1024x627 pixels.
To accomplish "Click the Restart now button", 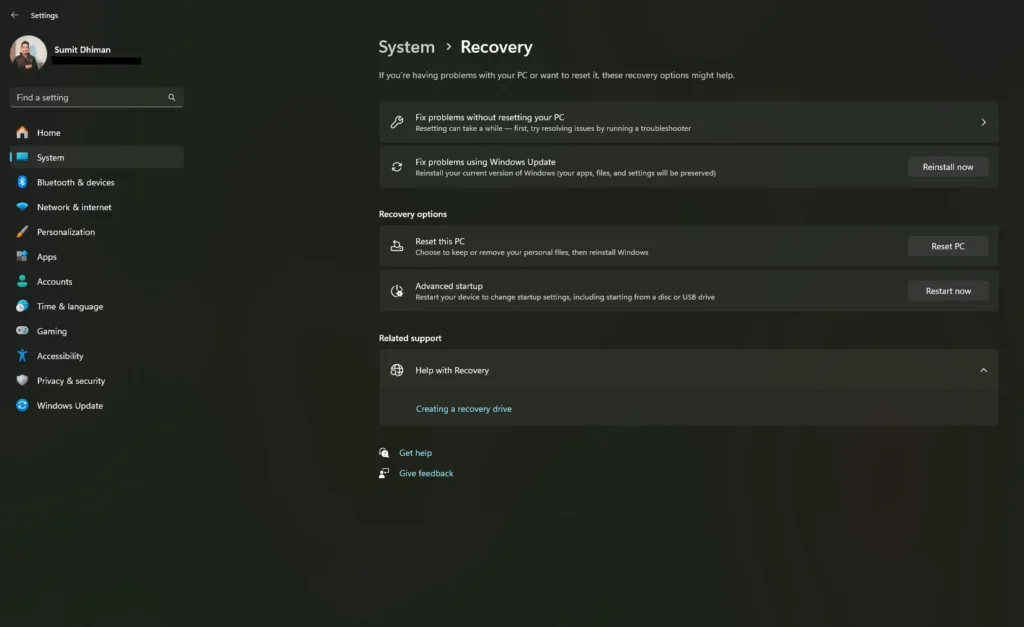I will click(948, 291).
